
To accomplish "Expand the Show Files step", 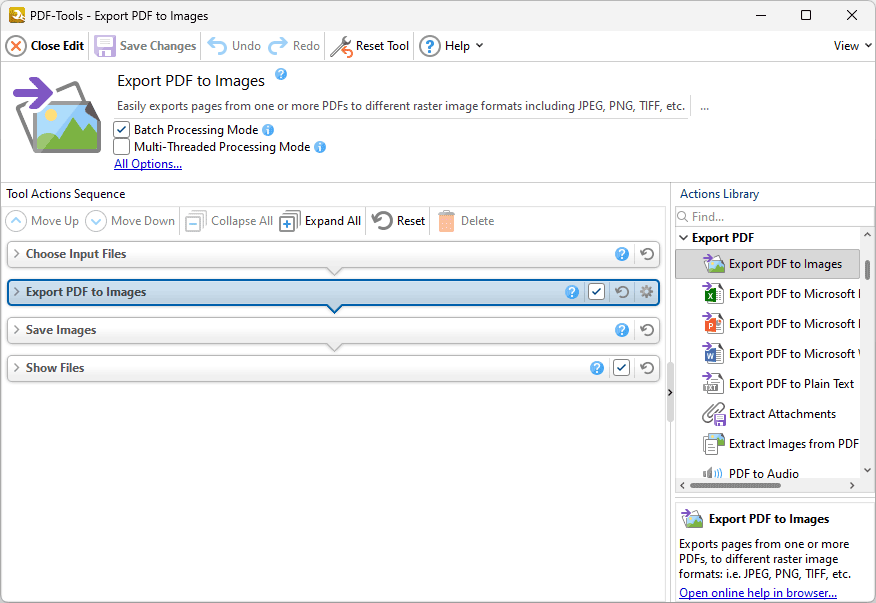I will point(16,368).
